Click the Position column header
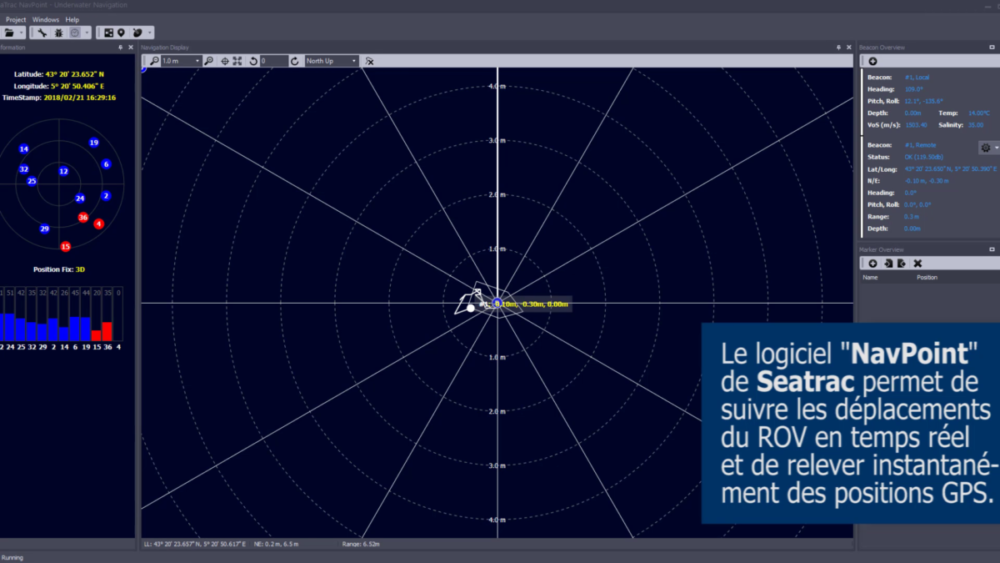Viewport: 1000px width, 563px height. click(927, 277)
